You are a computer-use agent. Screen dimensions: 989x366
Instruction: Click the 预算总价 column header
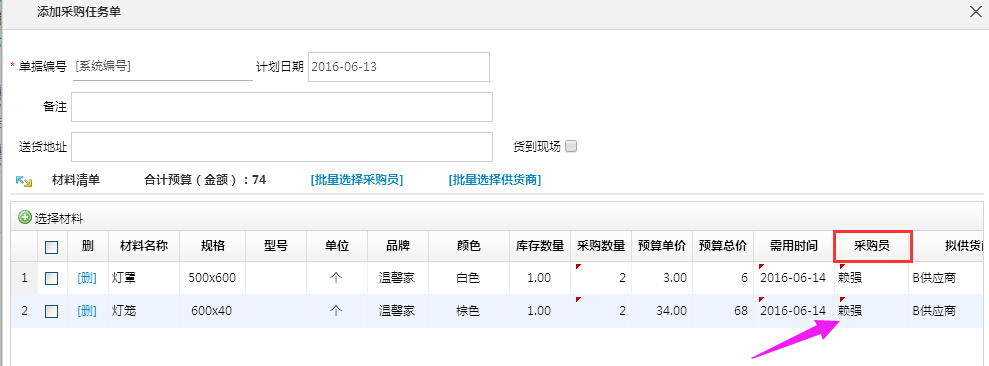723,246
